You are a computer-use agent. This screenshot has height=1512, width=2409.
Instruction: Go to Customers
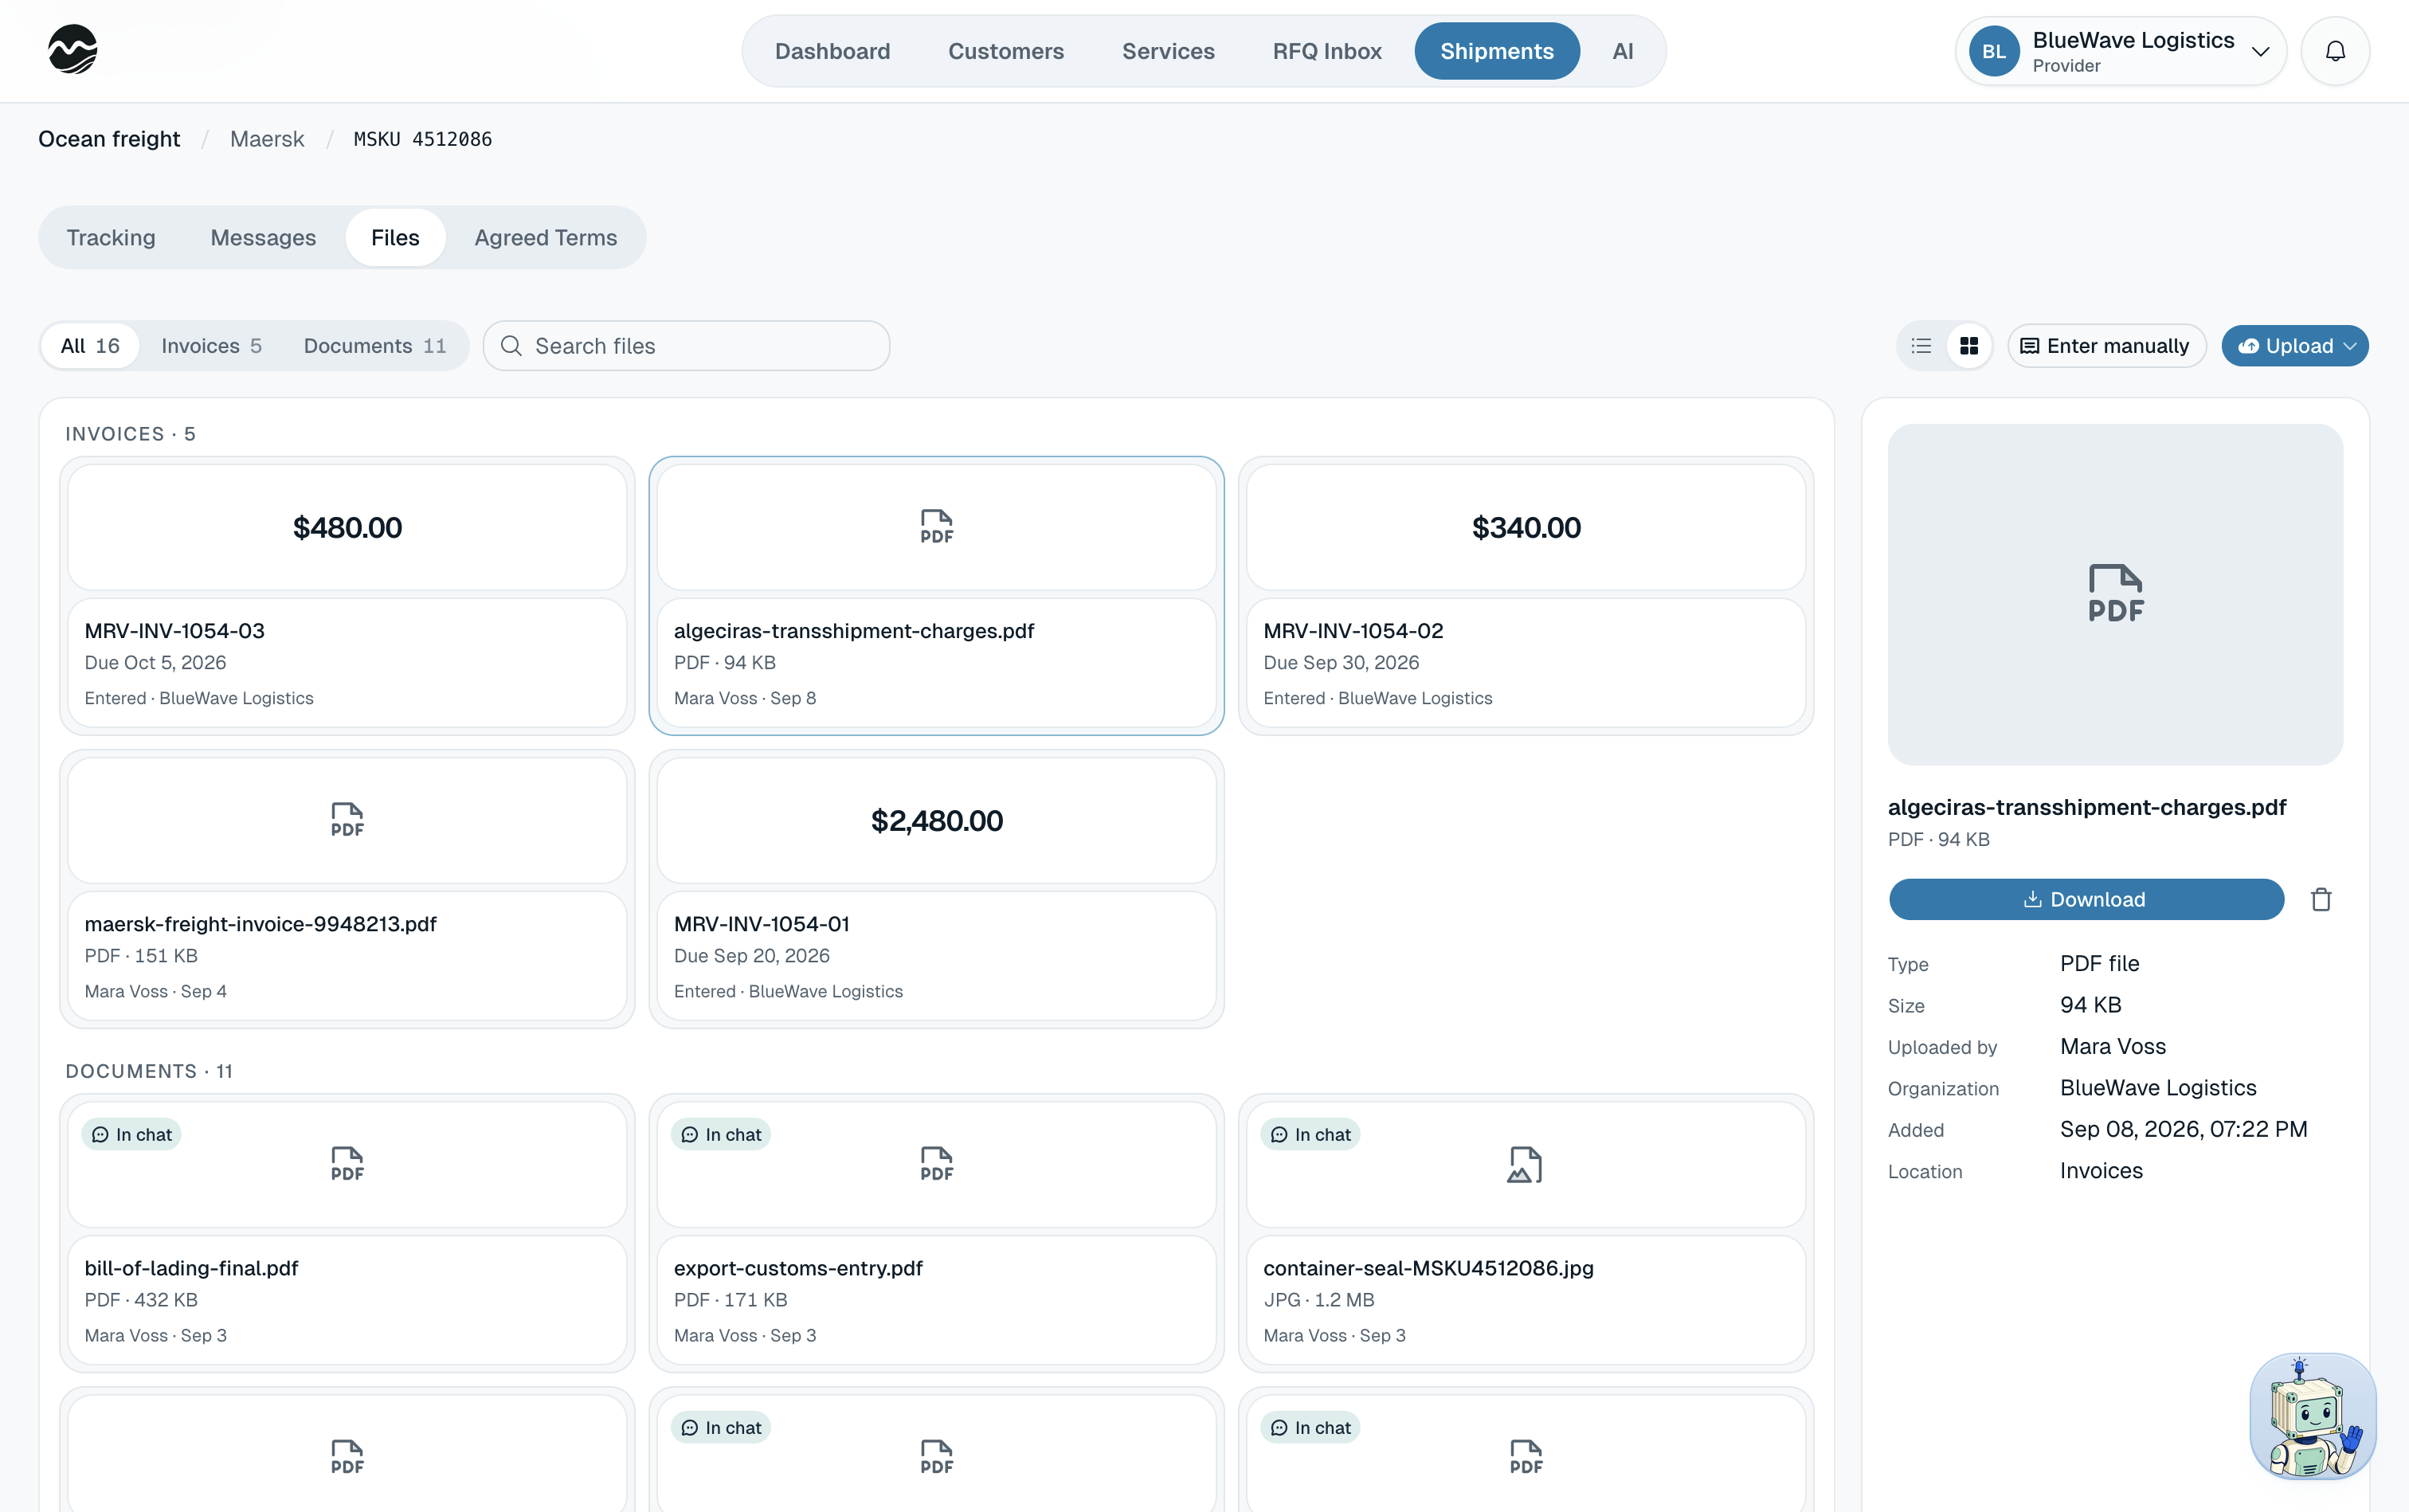pyautogui.click(x=1006, y=51)
